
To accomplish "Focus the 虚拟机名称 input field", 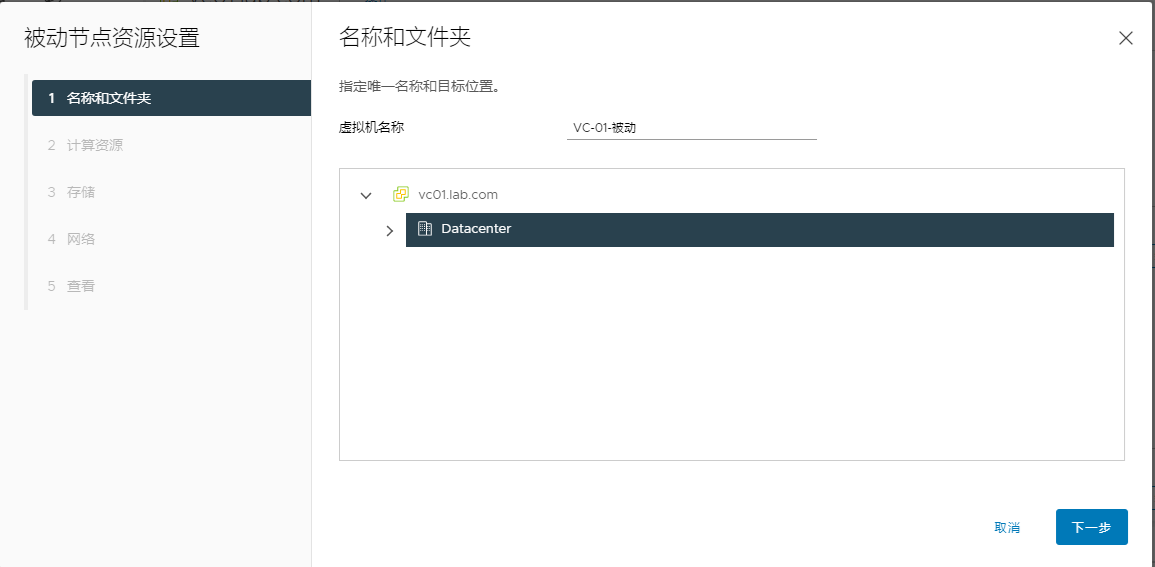I will pyautogui.click(x=692, y=128).
